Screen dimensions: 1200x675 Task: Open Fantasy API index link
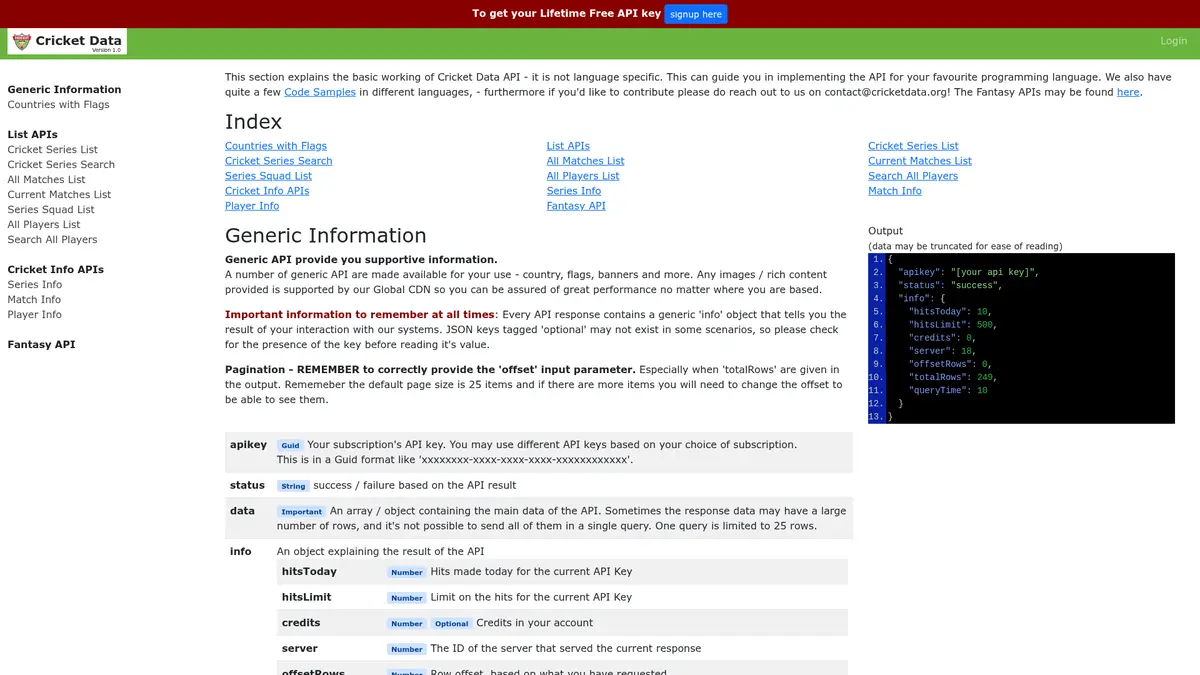(576, 206)
